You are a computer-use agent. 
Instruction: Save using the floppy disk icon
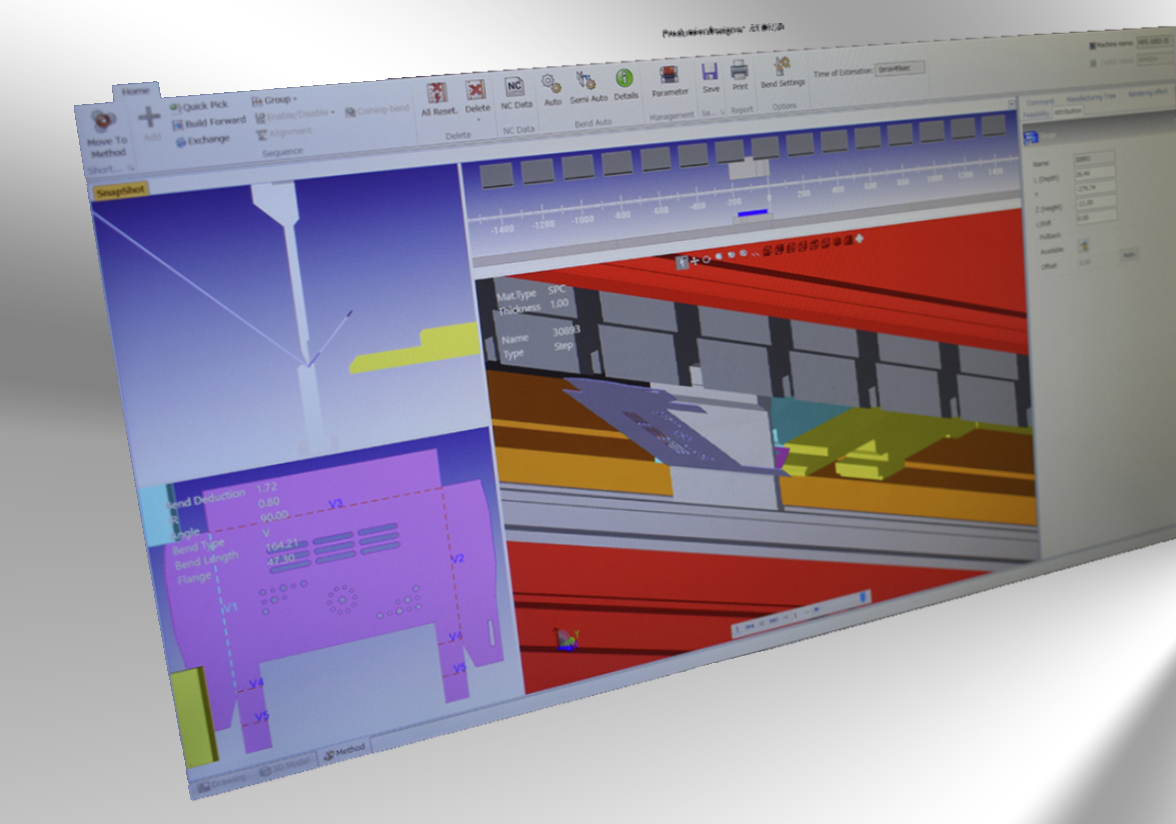tap(710, 72)
